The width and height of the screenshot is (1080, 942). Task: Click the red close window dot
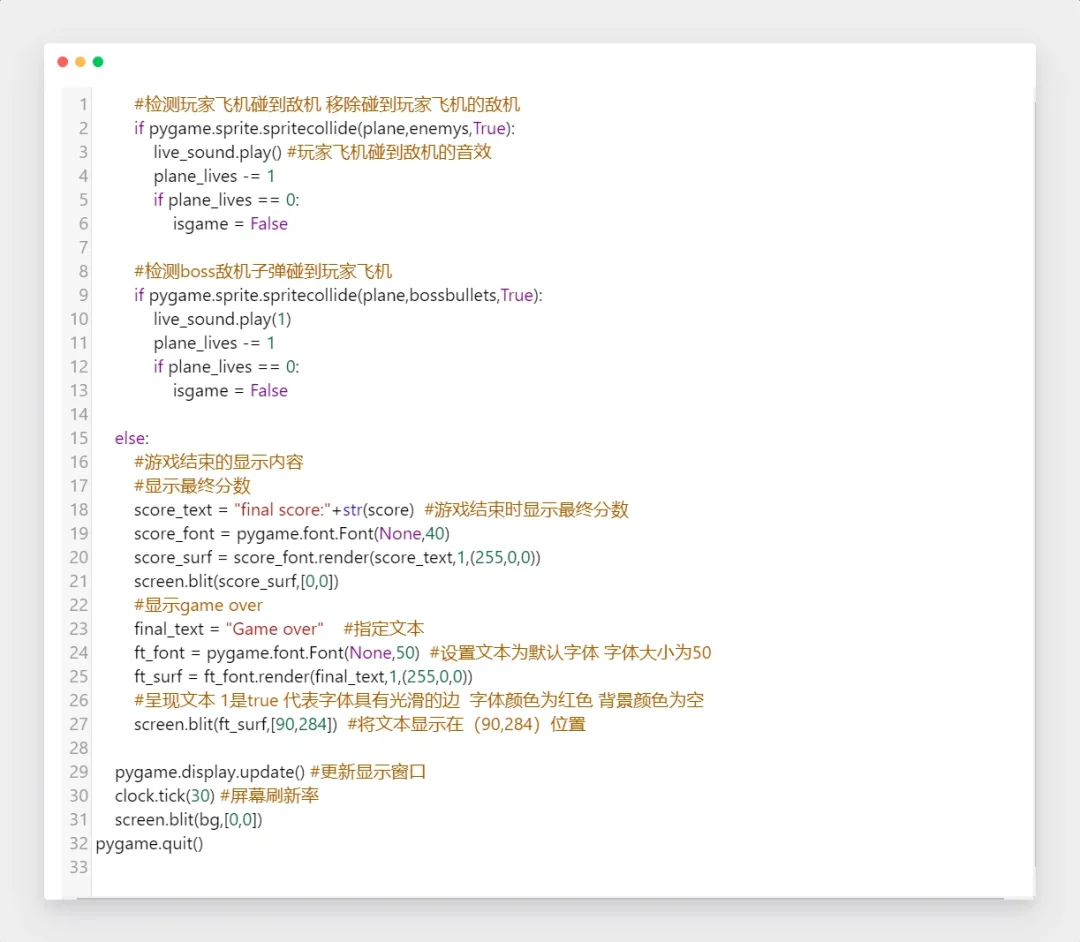coord(63,62)
